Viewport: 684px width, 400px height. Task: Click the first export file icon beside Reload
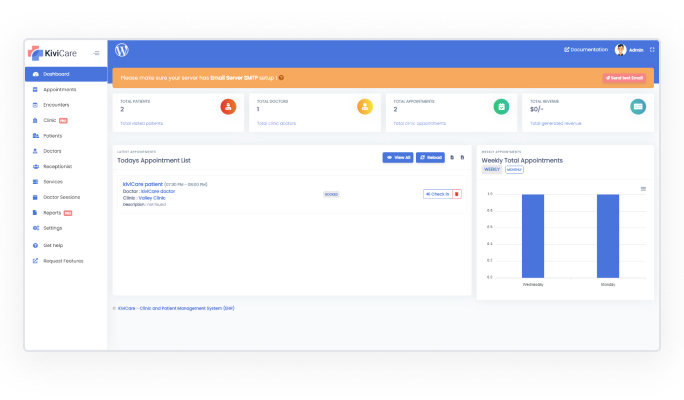click(x=452, y=157)
